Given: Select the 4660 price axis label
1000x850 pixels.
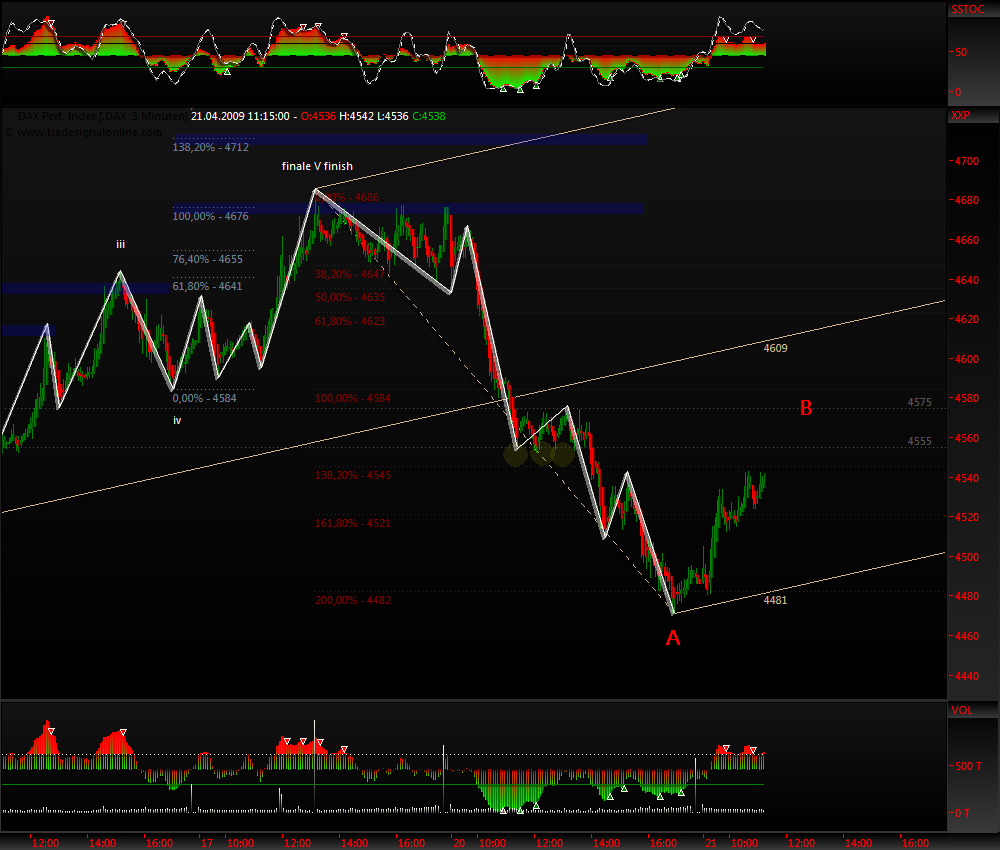Looking at the screenshot, I should pyautogui.click(x=966, y=240).
